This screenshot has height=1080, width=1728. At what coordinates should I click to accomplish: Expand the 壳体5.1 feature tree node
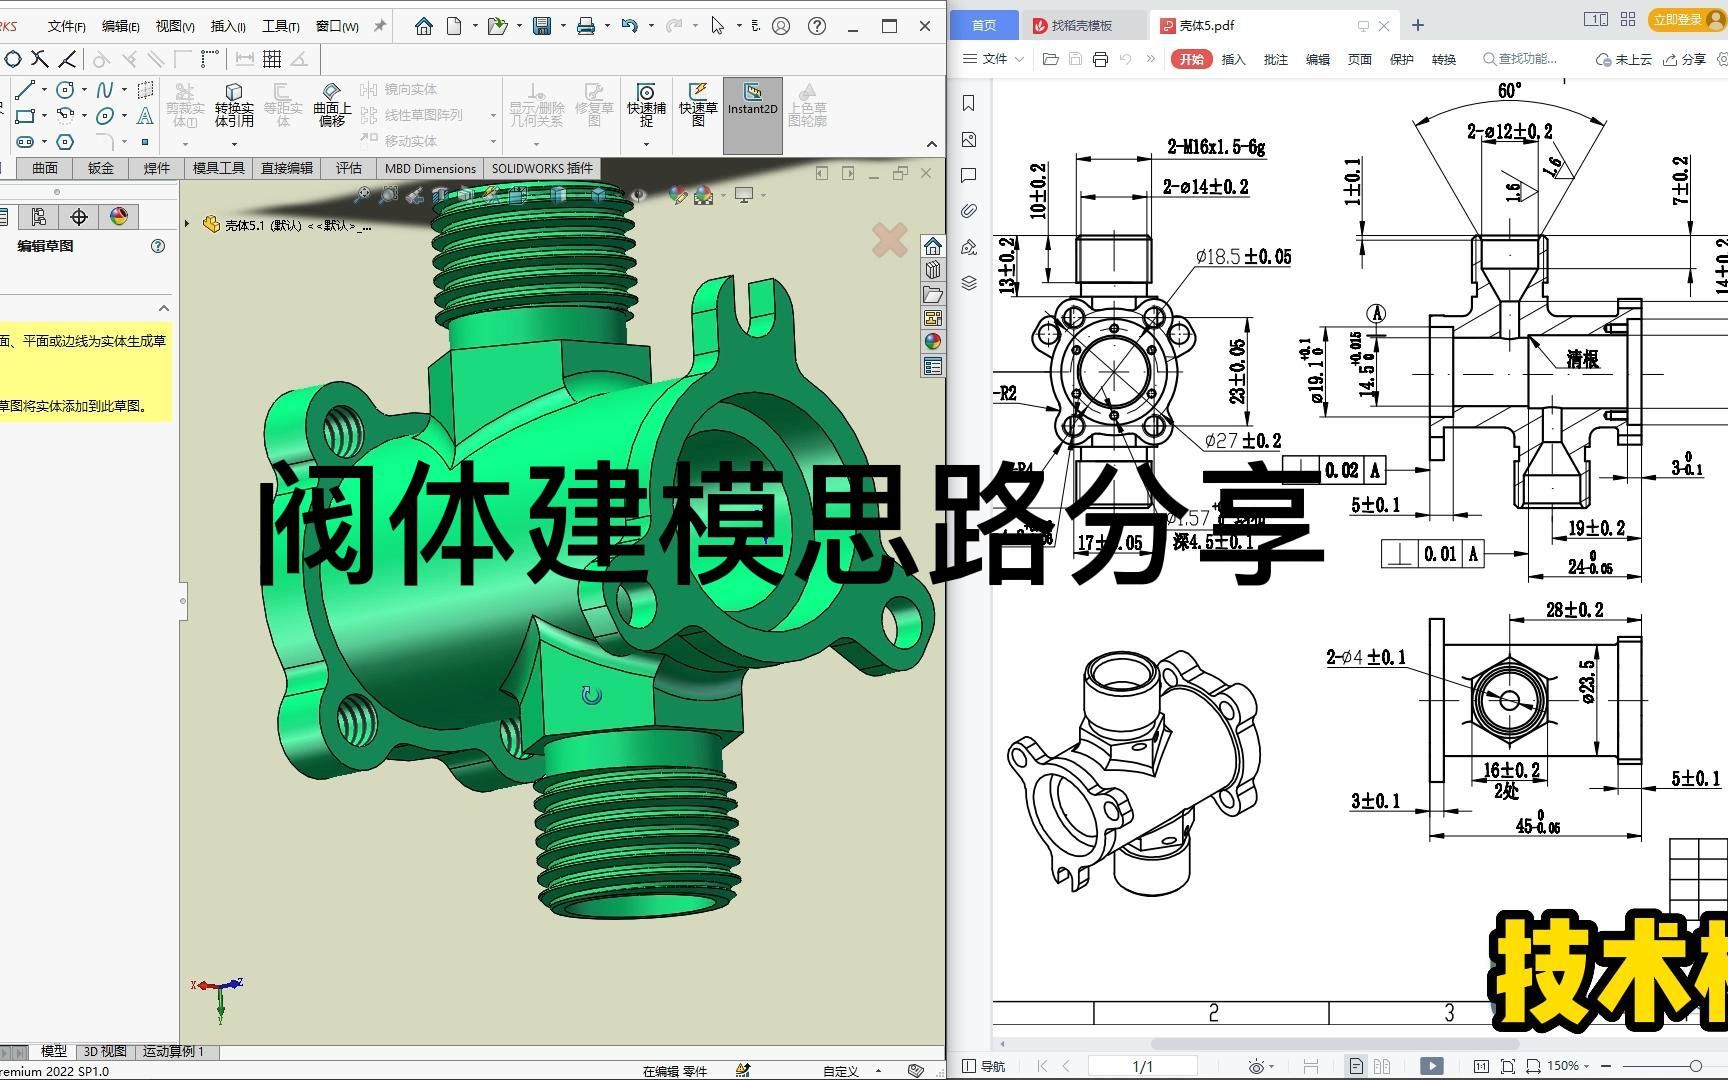[x=187, y=225]
